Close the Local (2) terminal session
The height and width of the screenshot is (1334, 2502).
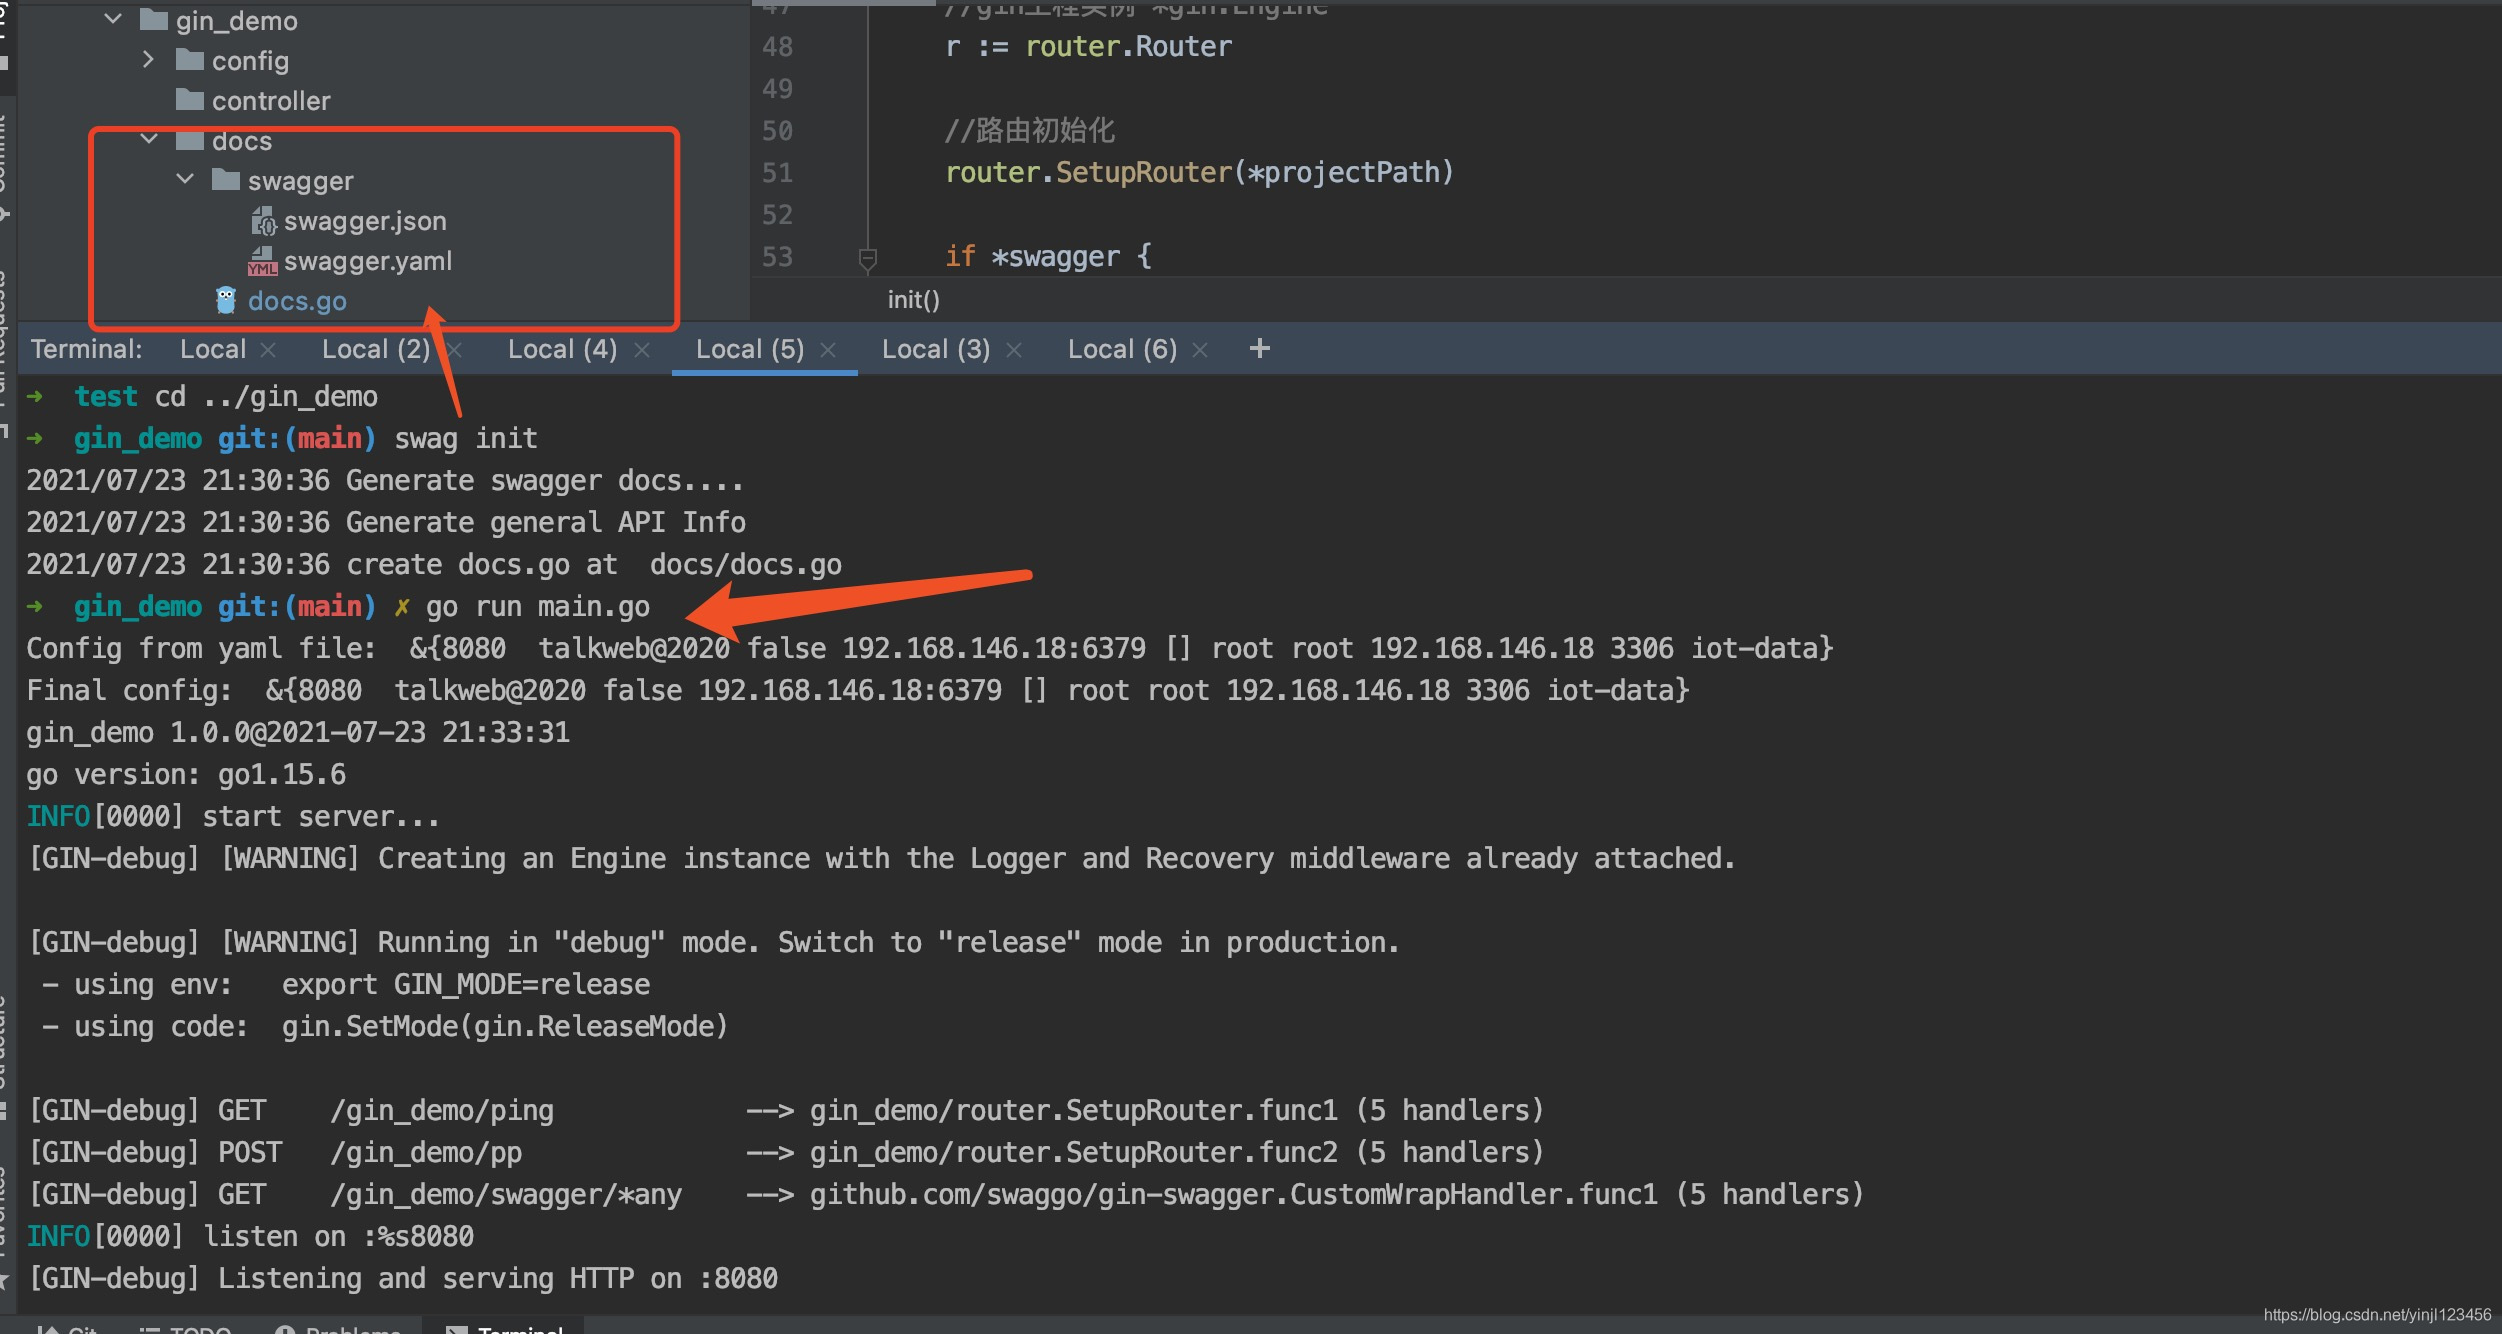tap(454, 350)
